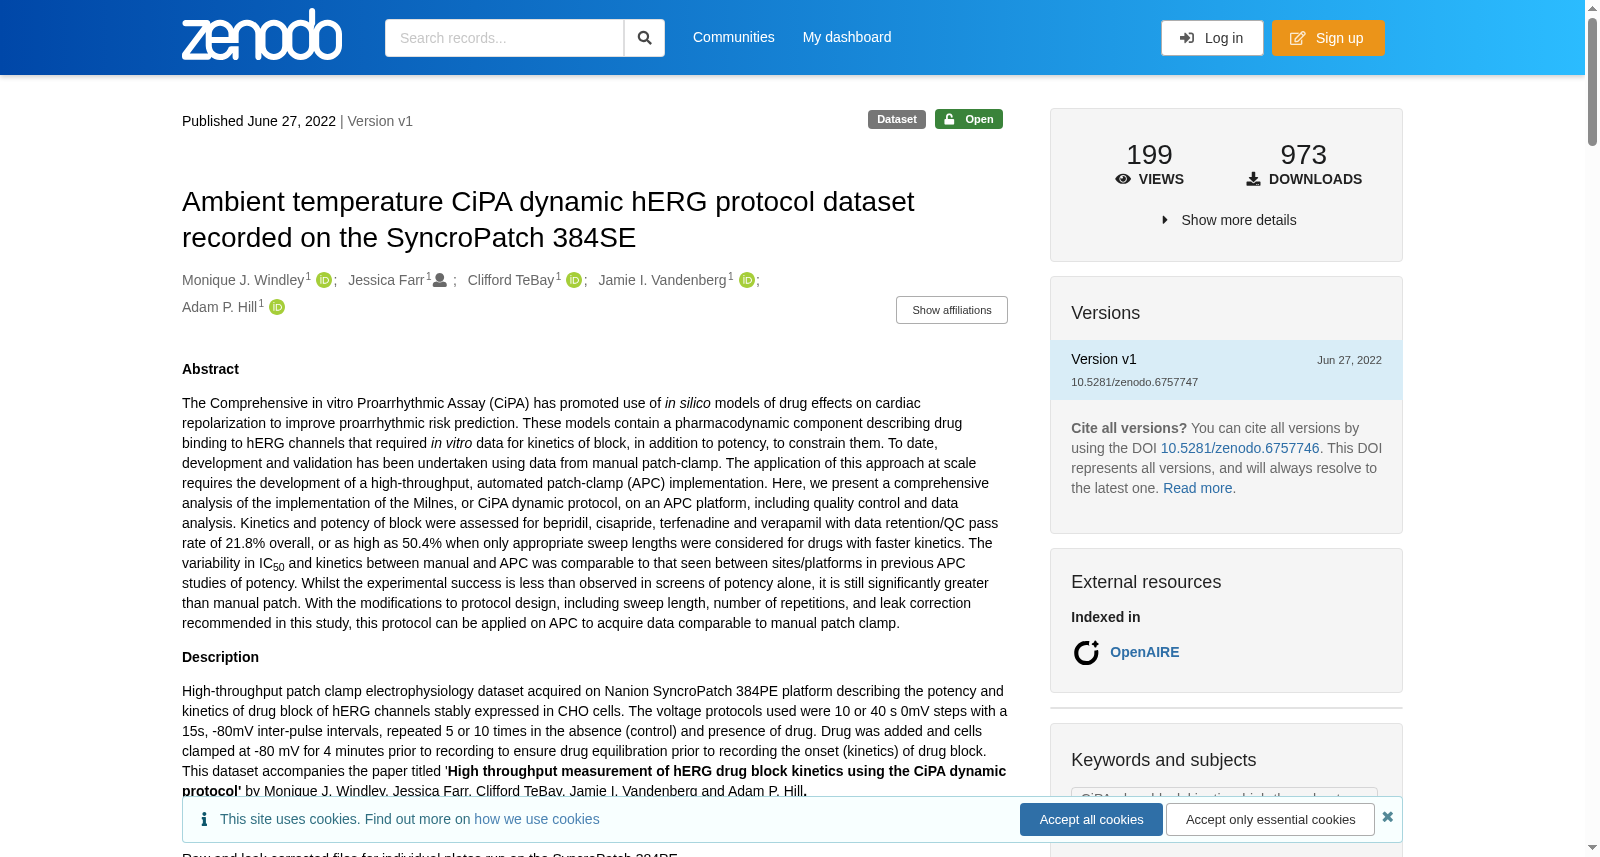This screenshot has height=857, width=1600.
Task: Focus the Search records input field
Action: (x=504, y=38)
